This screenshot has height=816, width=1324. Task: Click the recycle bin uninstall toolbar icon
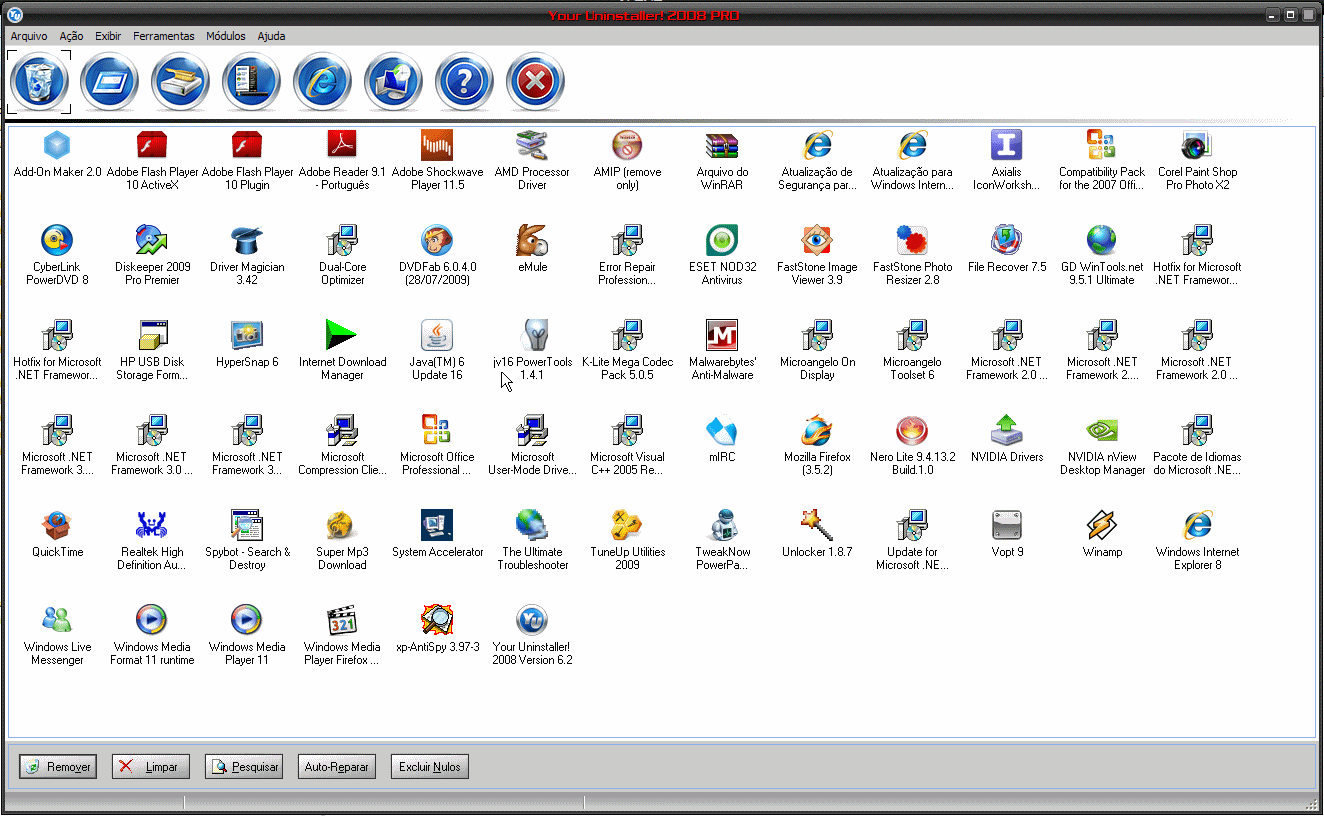[x=39, y=82]
